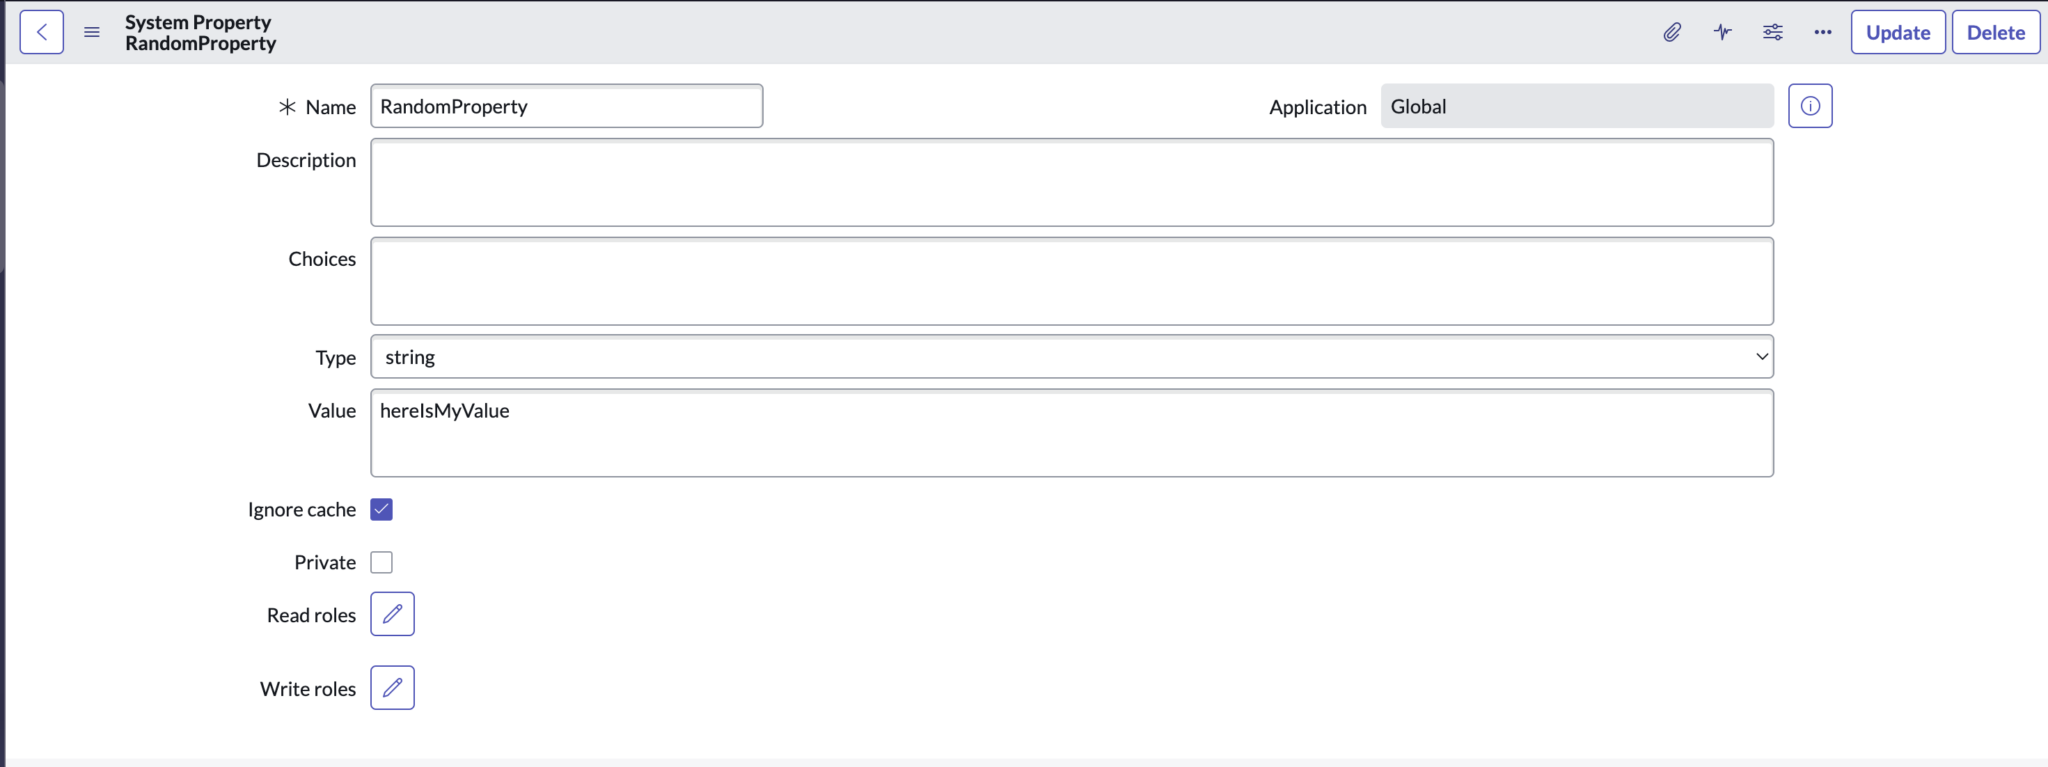Click the personalize form sliders icon
The height and width of the screenshot is (767, 2048).
[1773, 32]
